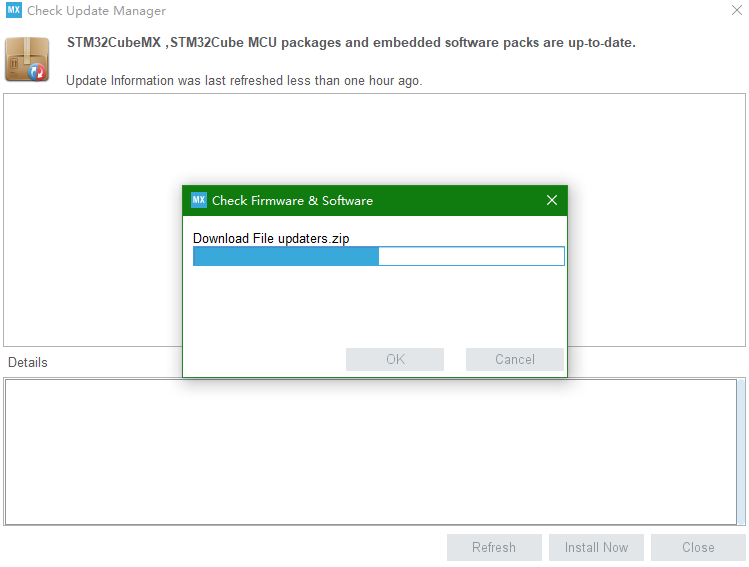Click the OK button in the download dialog
This screenshot has height=567, width=749.
click(395, 359)
